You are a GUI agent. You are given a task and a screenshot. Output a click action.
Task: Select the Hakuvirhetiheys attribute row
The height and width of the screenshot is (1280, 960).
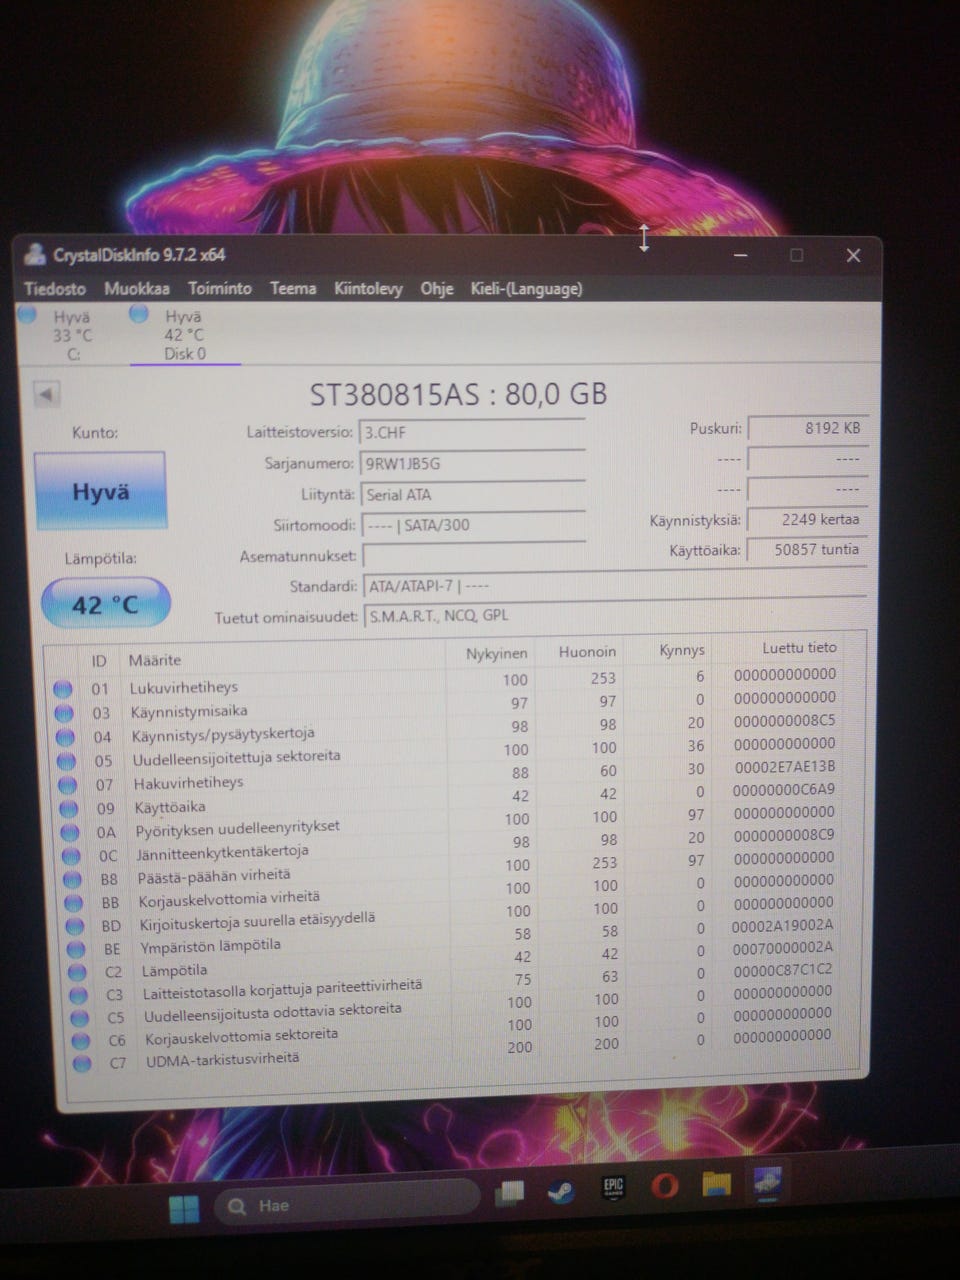coord(446,777)
